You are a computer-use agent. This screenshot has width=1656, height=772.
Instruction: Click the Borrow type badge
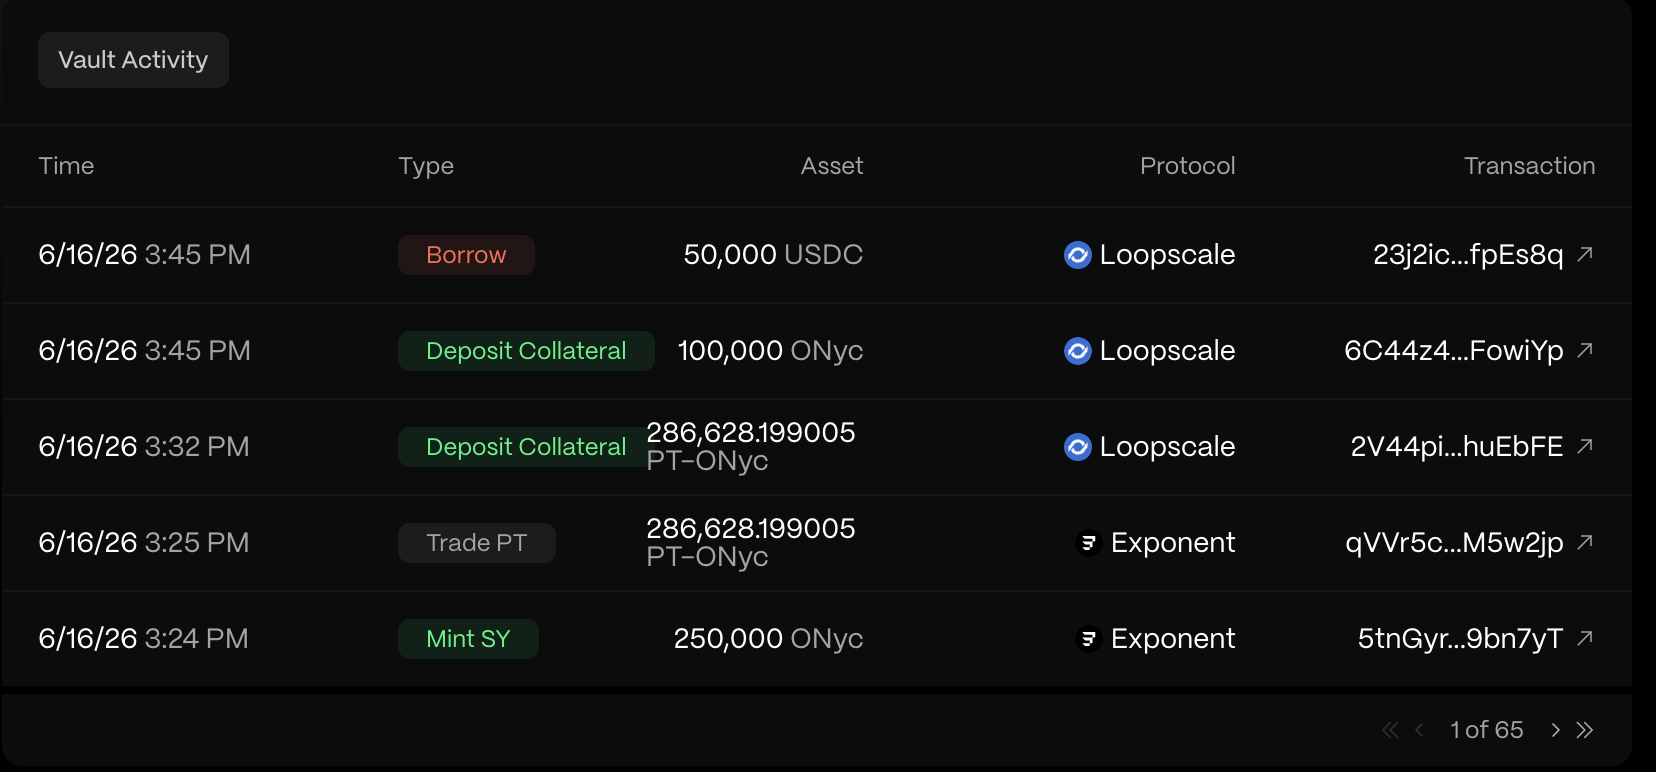coord(466,255)
